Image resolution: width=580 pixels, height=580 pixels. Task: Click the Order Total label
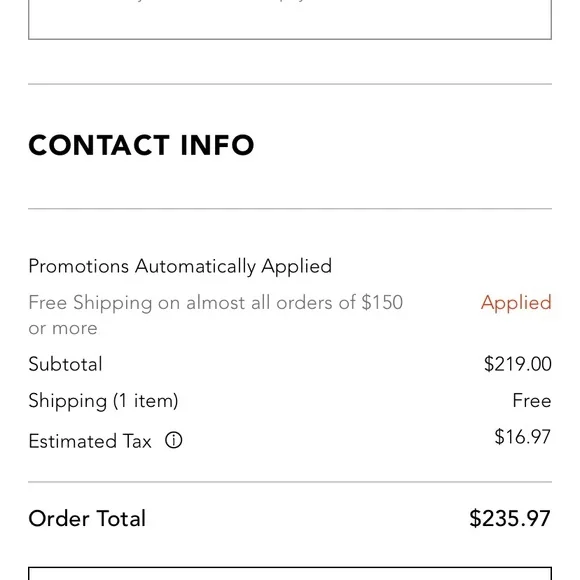coord(87,519)
